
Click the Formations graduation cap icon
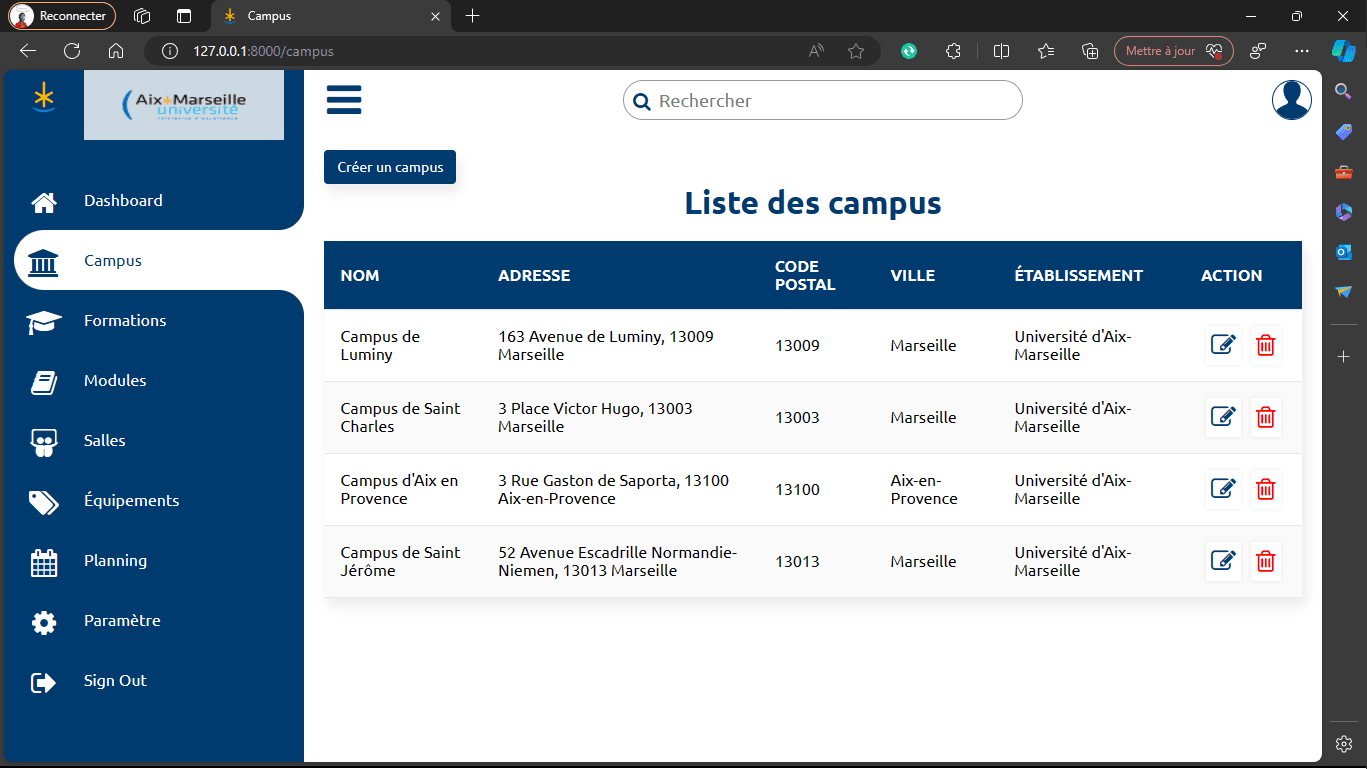[44, 321]
